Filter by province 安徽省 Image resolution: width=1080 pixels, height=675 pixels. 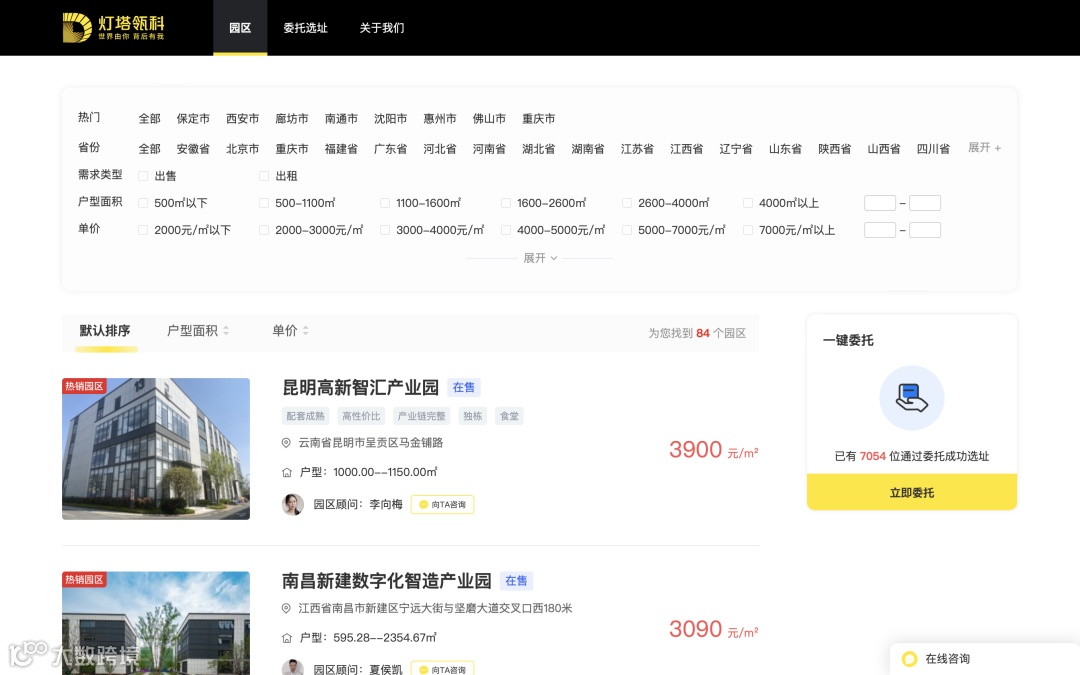pos(193,149)
